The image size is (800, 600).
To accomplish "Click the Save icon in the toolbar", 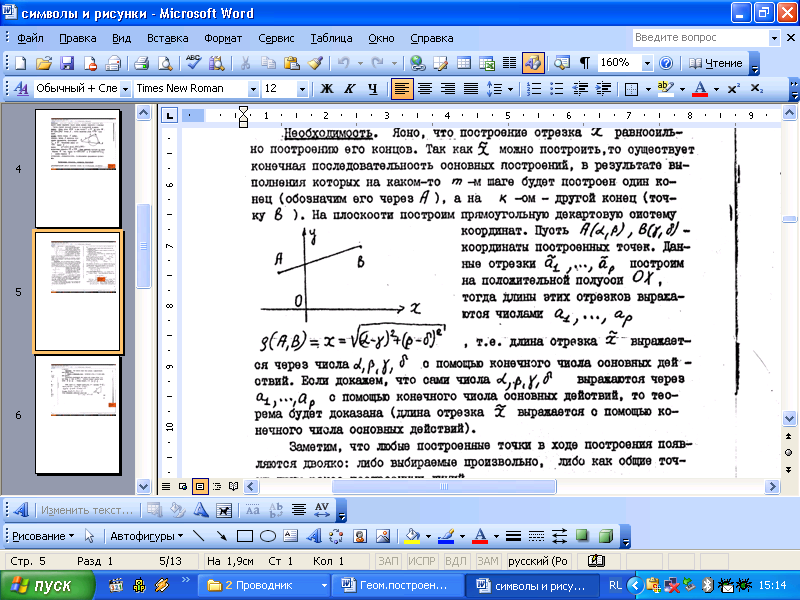I will tap(66, 63).
